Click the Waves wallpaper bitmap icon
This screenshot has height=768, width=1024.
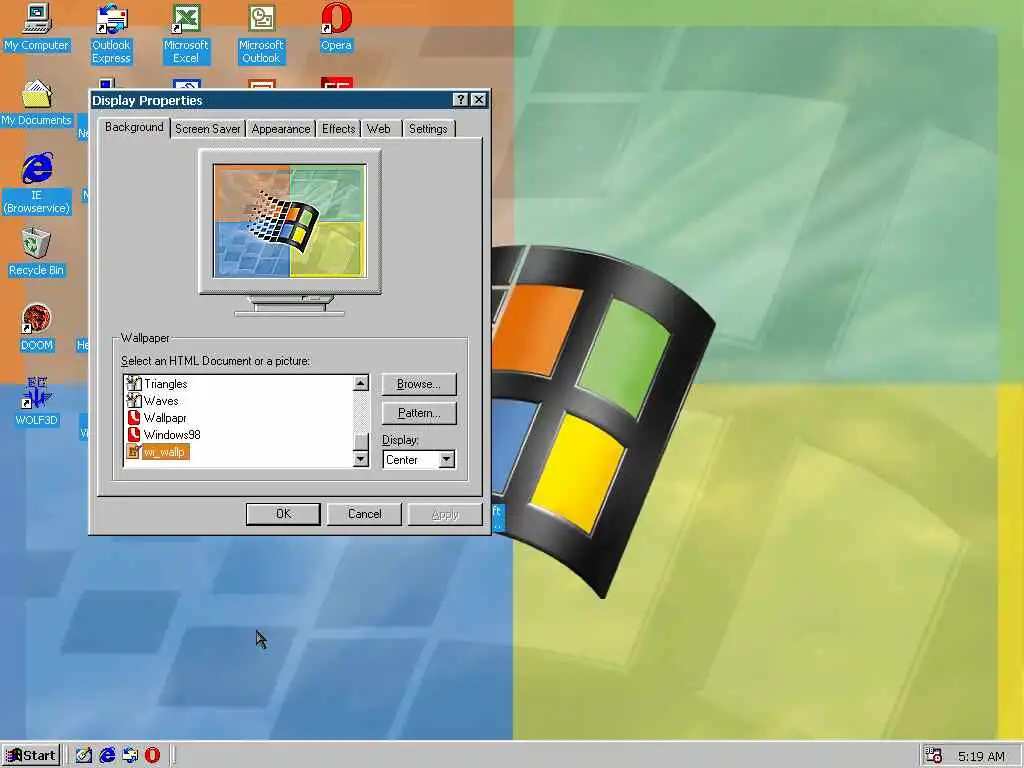133,400
